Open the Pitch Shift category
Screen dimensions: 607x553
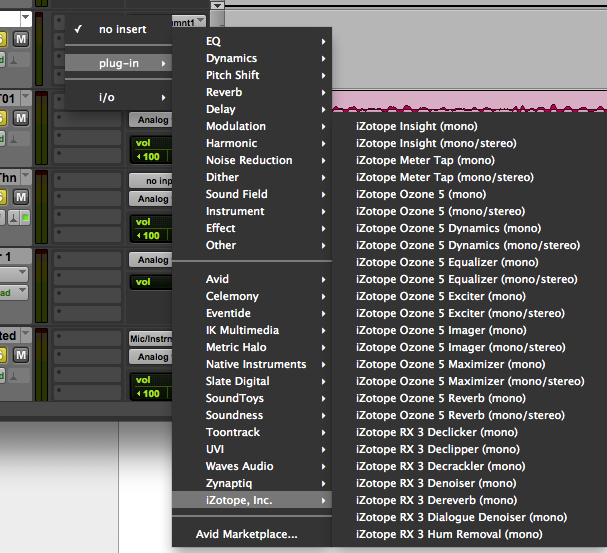click(252, 75)
